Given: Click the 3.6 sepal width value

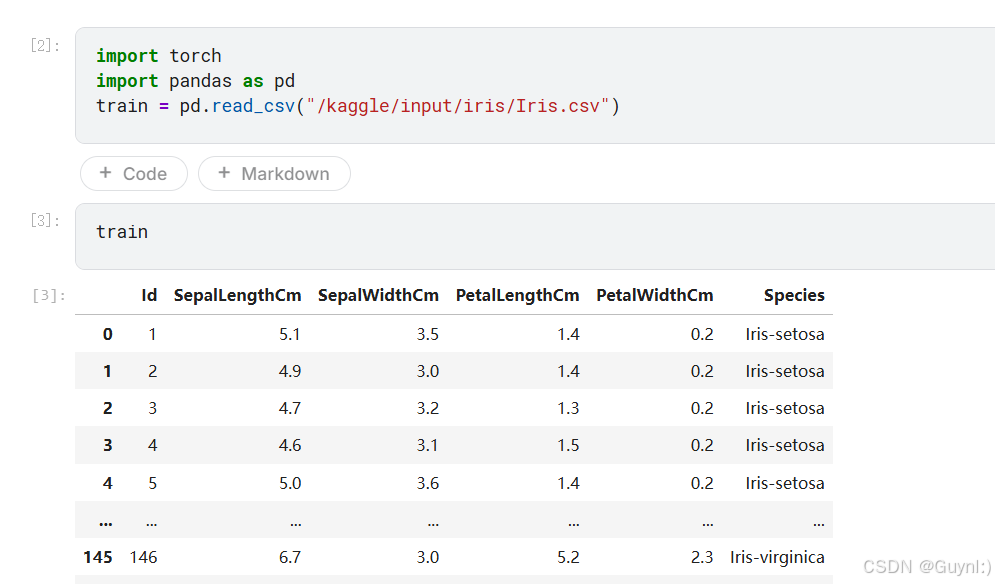Looking at the screenshot, I should click(x=427, y=483).
